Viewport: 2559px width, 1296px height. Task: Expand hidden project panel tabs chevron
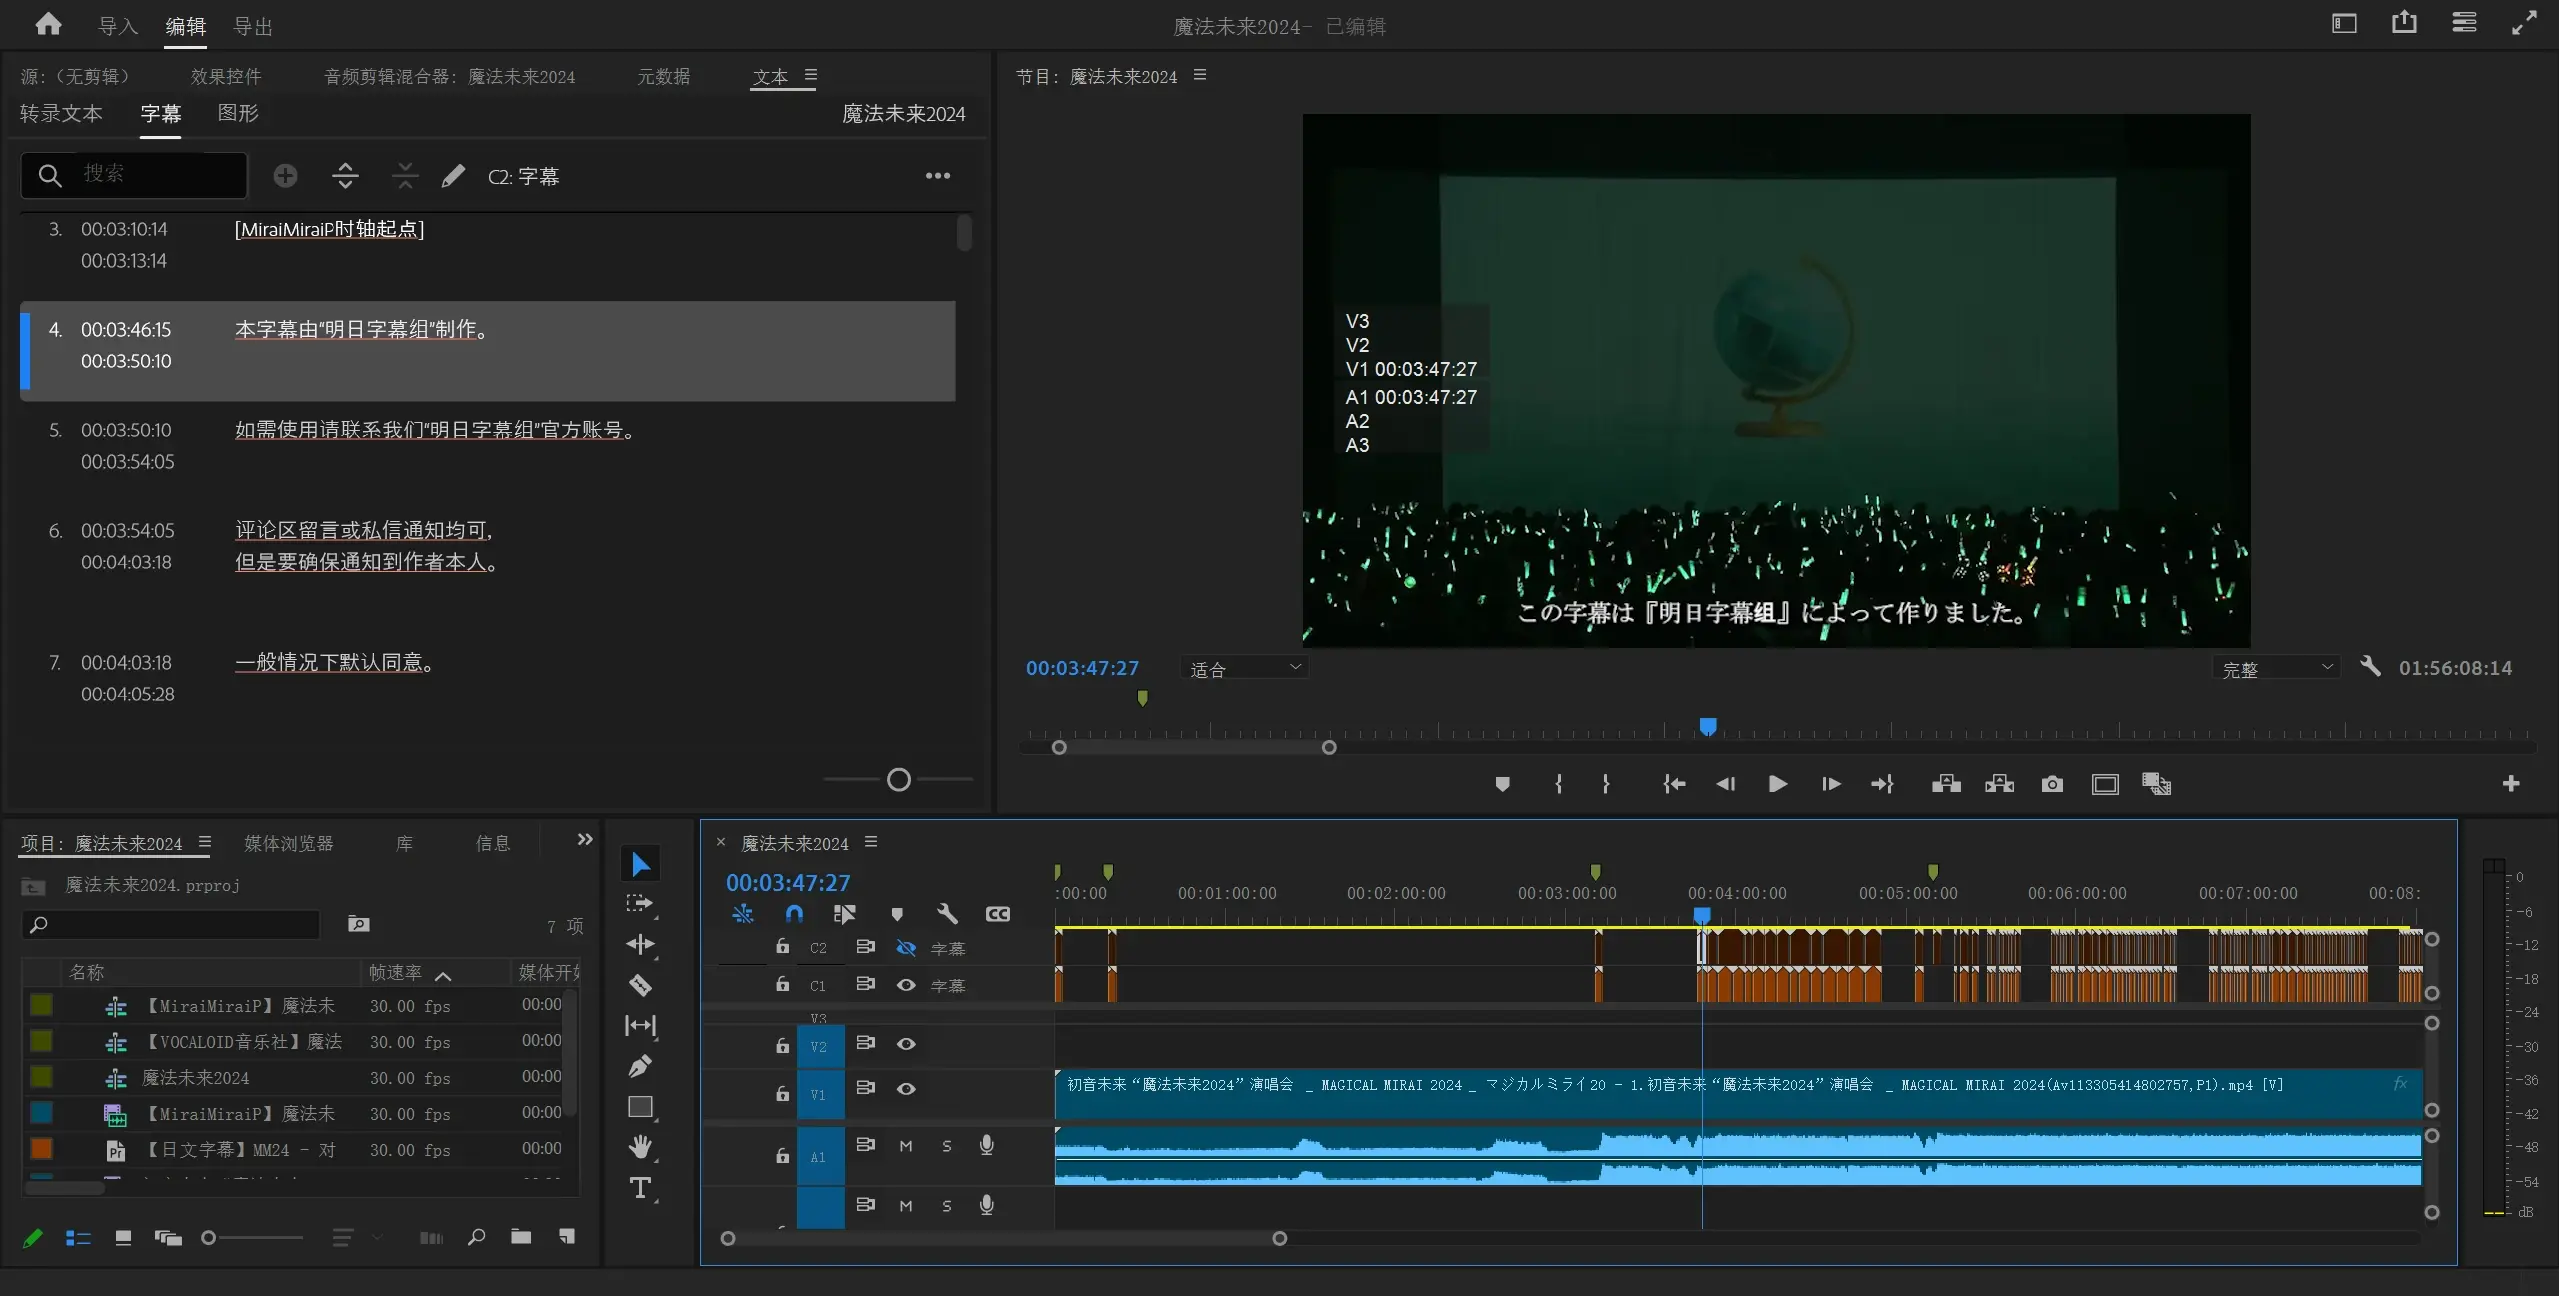[585, 840]
